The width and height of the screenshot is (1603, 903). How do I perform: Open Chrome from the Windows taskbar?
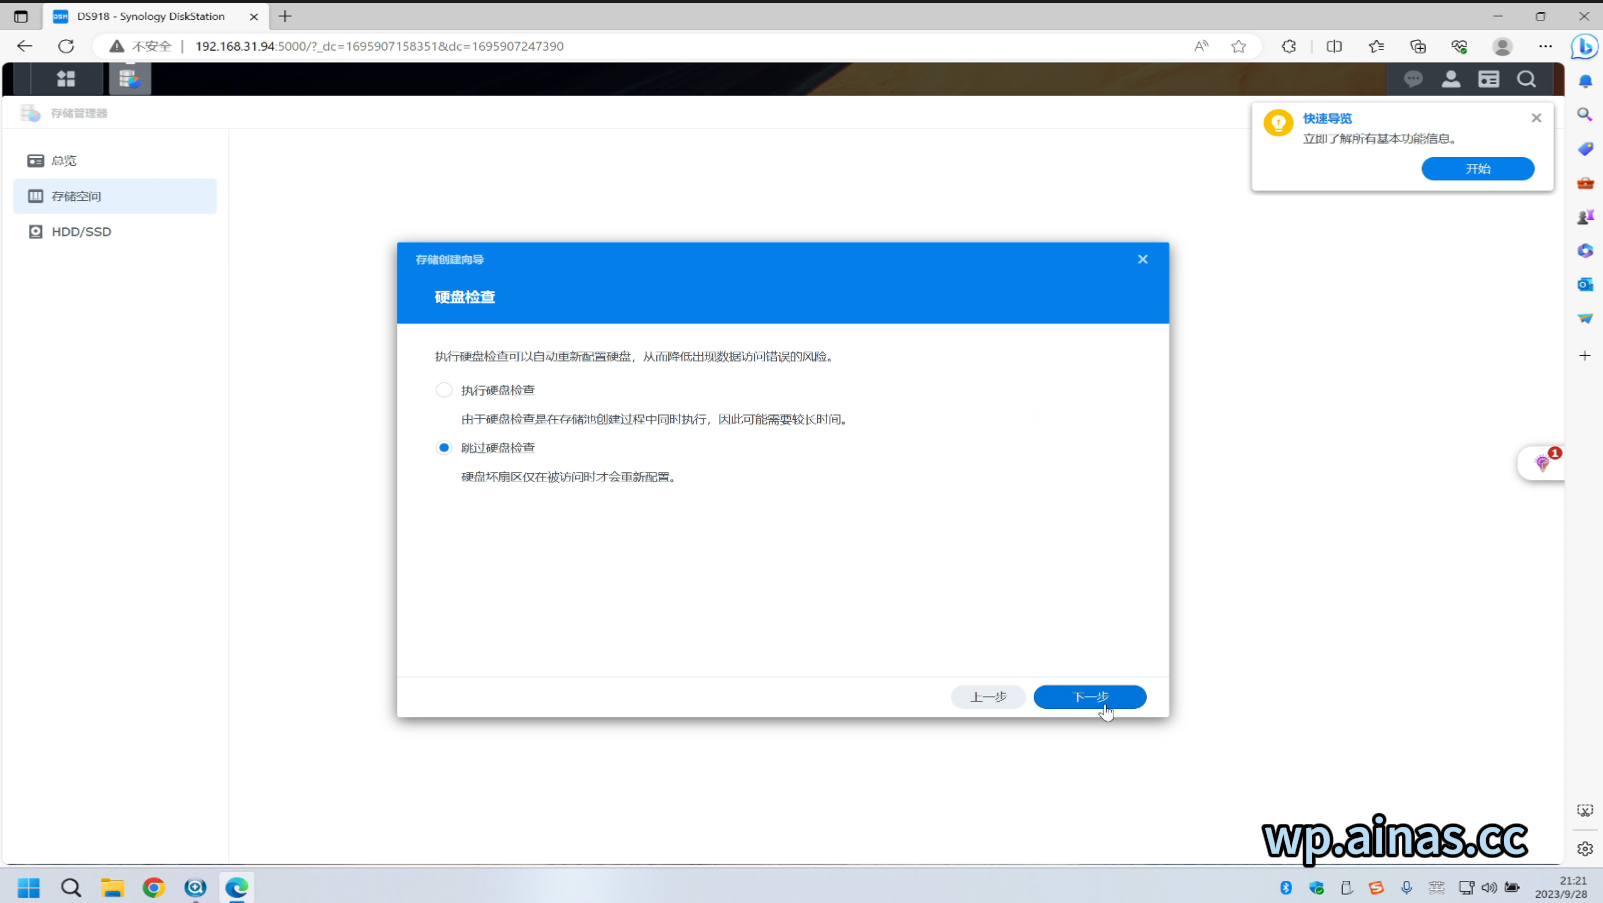(x=153, y=888)
